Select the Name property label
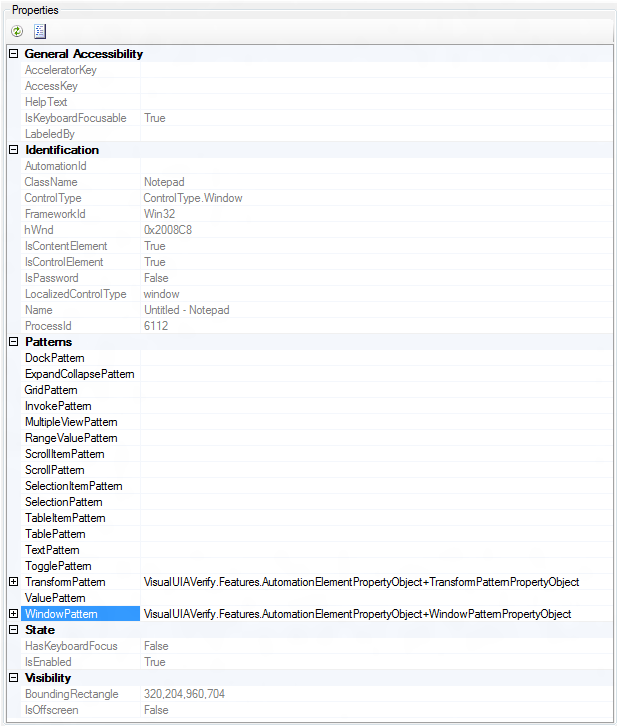This screenshot has width=617, height=726. (38, 310)
